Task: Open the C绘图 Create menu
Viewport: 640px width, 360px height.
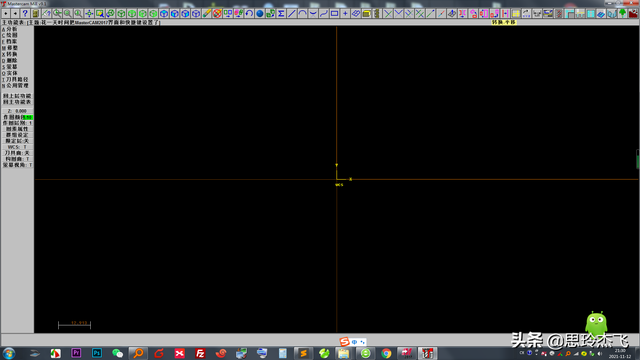Action: click(10, 36)
